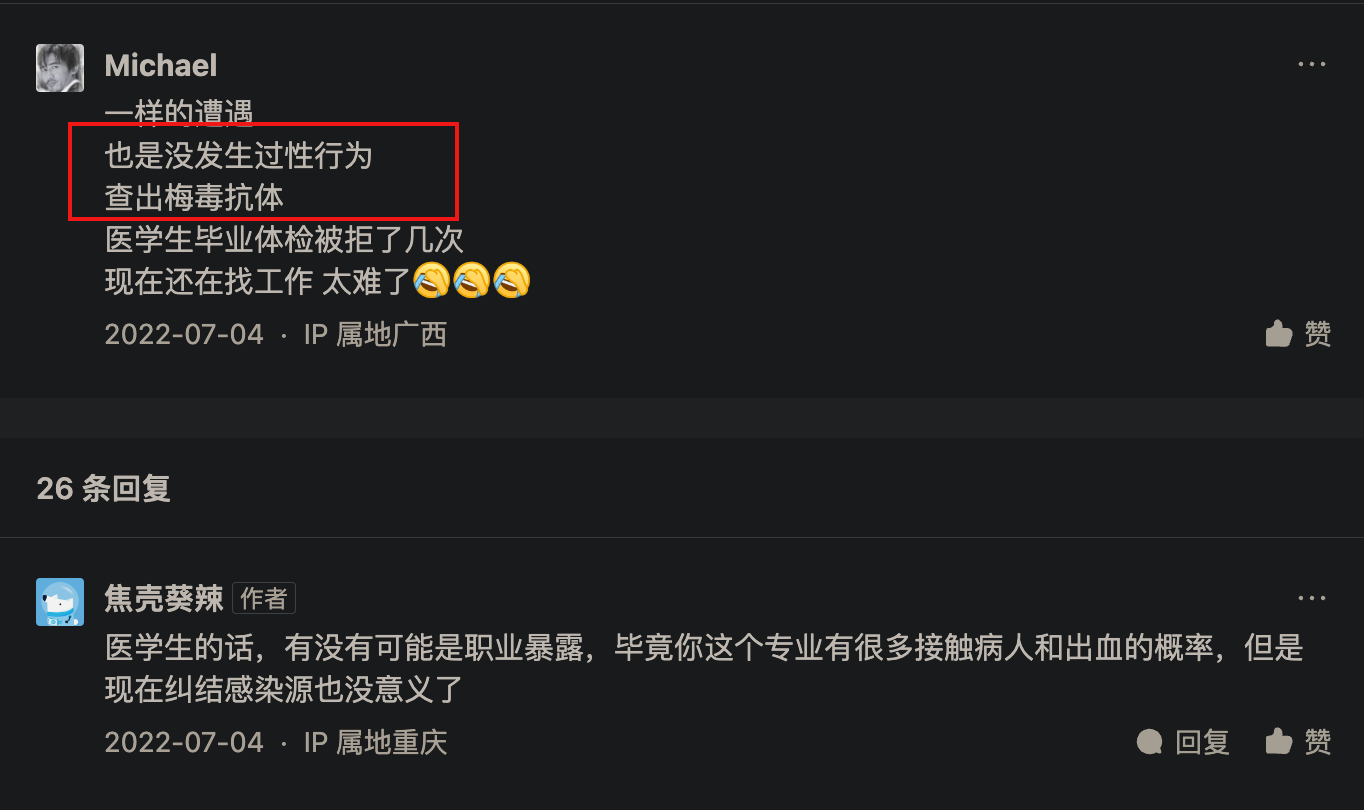Click 赞 label on Michael's comment
This screenshot has height=810, width=1364.
[x=1318, y=333]
